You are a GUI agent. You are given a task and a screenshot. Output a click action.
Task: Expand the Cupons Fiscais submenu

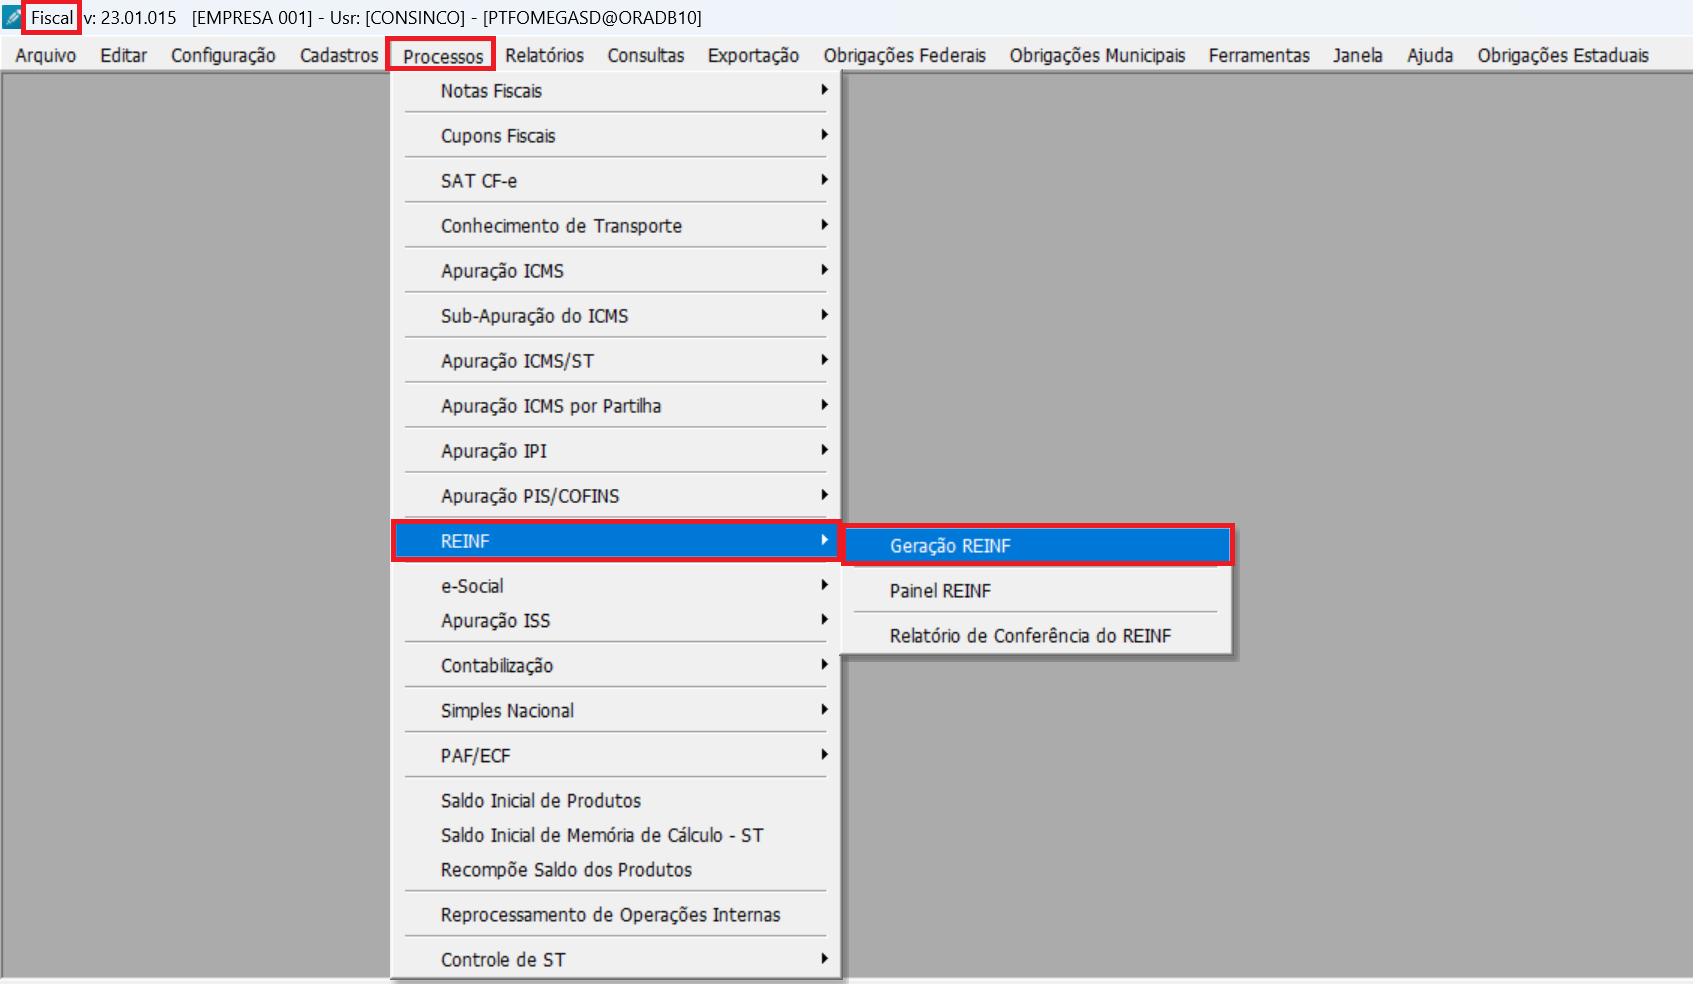[616, 136]
